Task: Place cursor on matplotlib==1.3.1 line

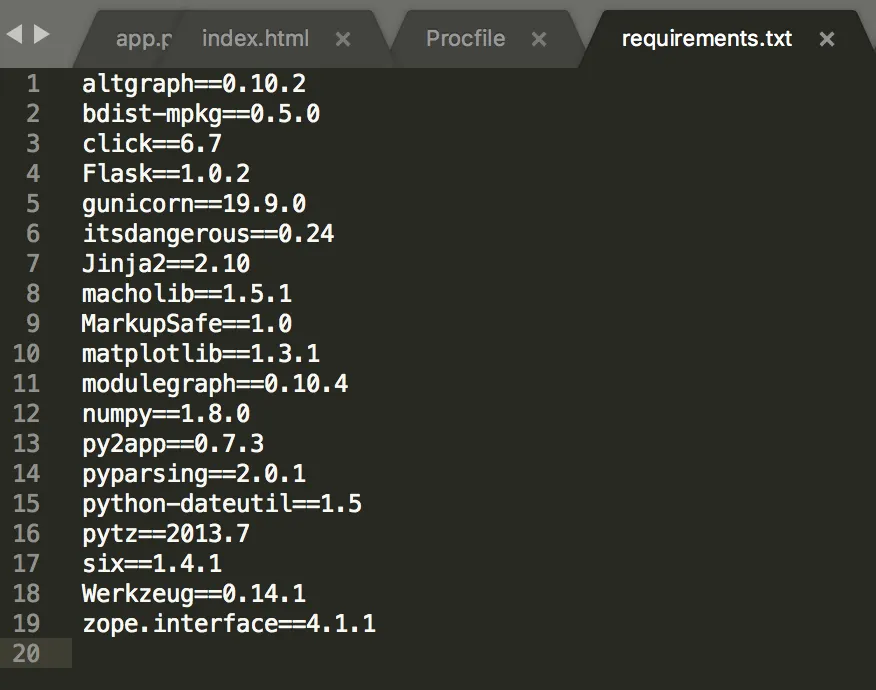Action: [201, 354]
